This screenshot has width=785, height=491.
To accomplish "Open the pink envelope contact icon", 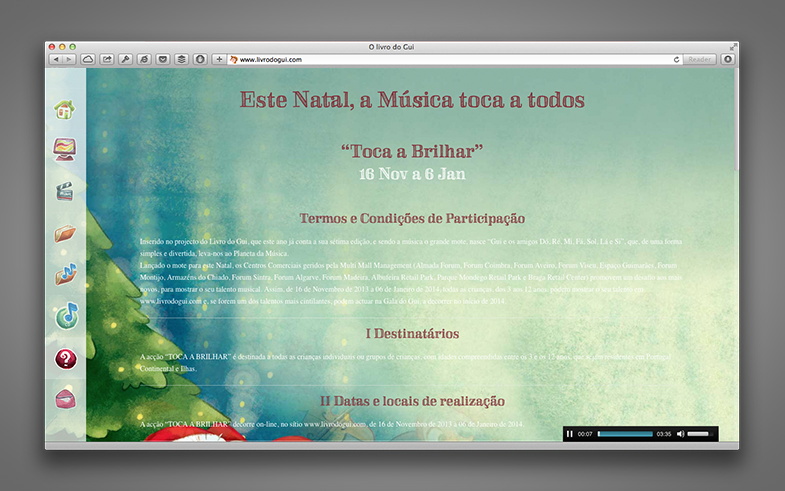I will pos(66,399).
